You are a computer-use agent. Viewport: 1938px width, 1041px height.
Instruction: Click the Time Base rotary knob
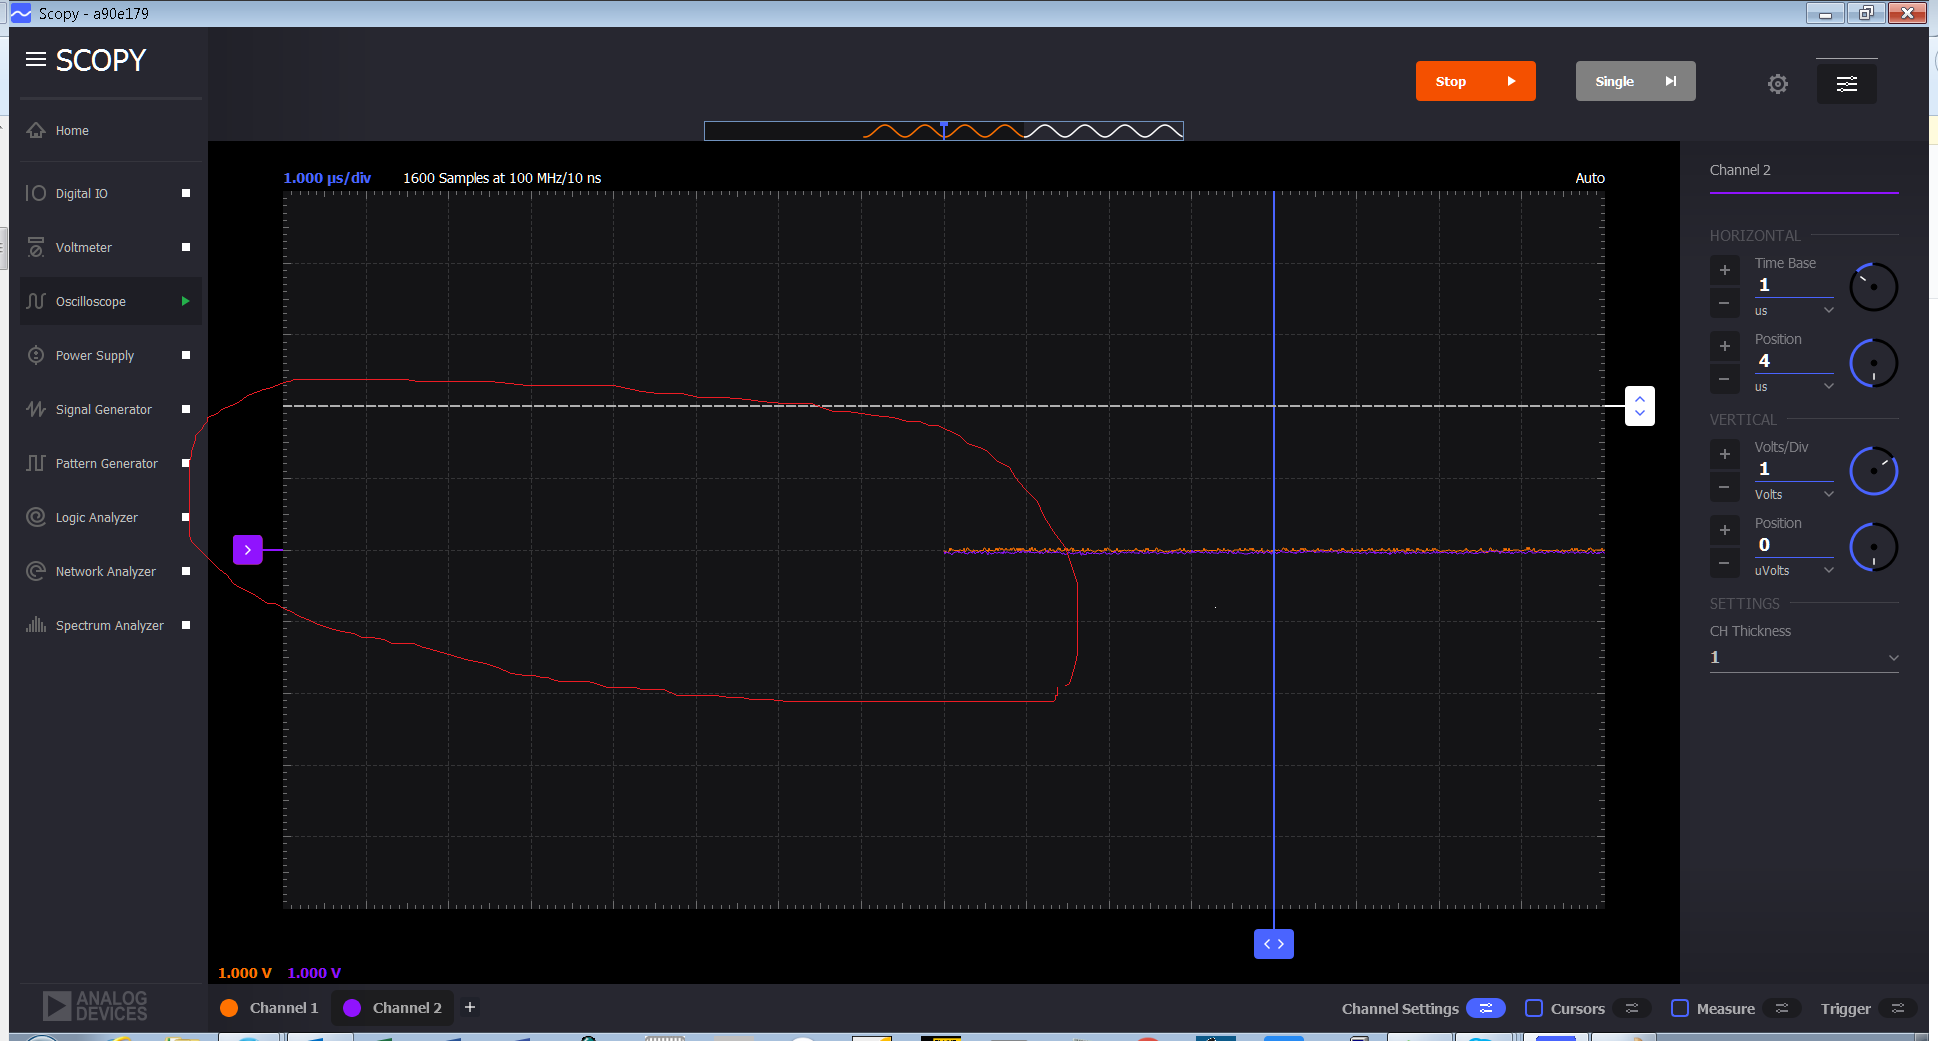(x=1873, y=287)
